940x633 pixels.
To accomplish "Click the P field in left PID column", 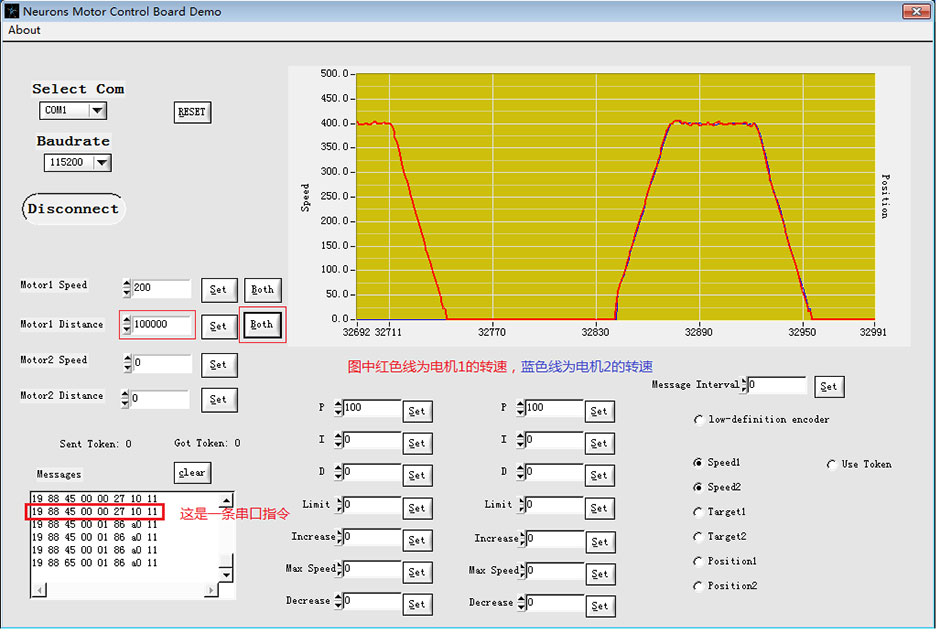I will (372, 409).
